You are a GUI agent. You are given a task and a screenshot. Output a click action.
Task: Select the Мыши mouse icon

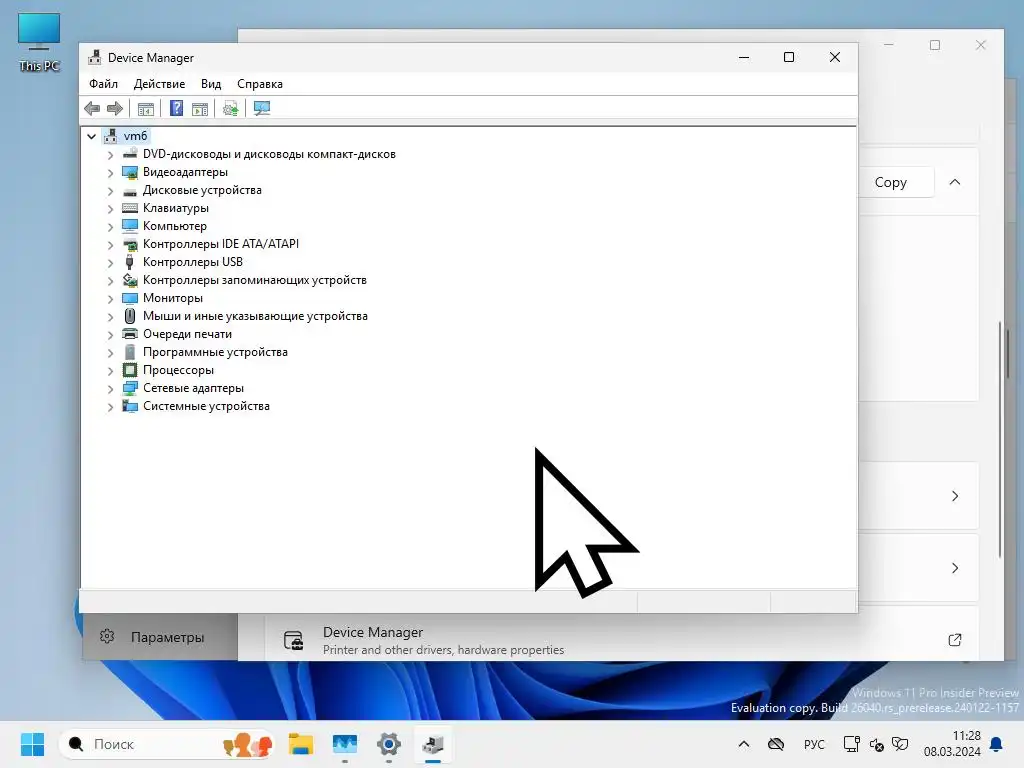pos(130,316)
